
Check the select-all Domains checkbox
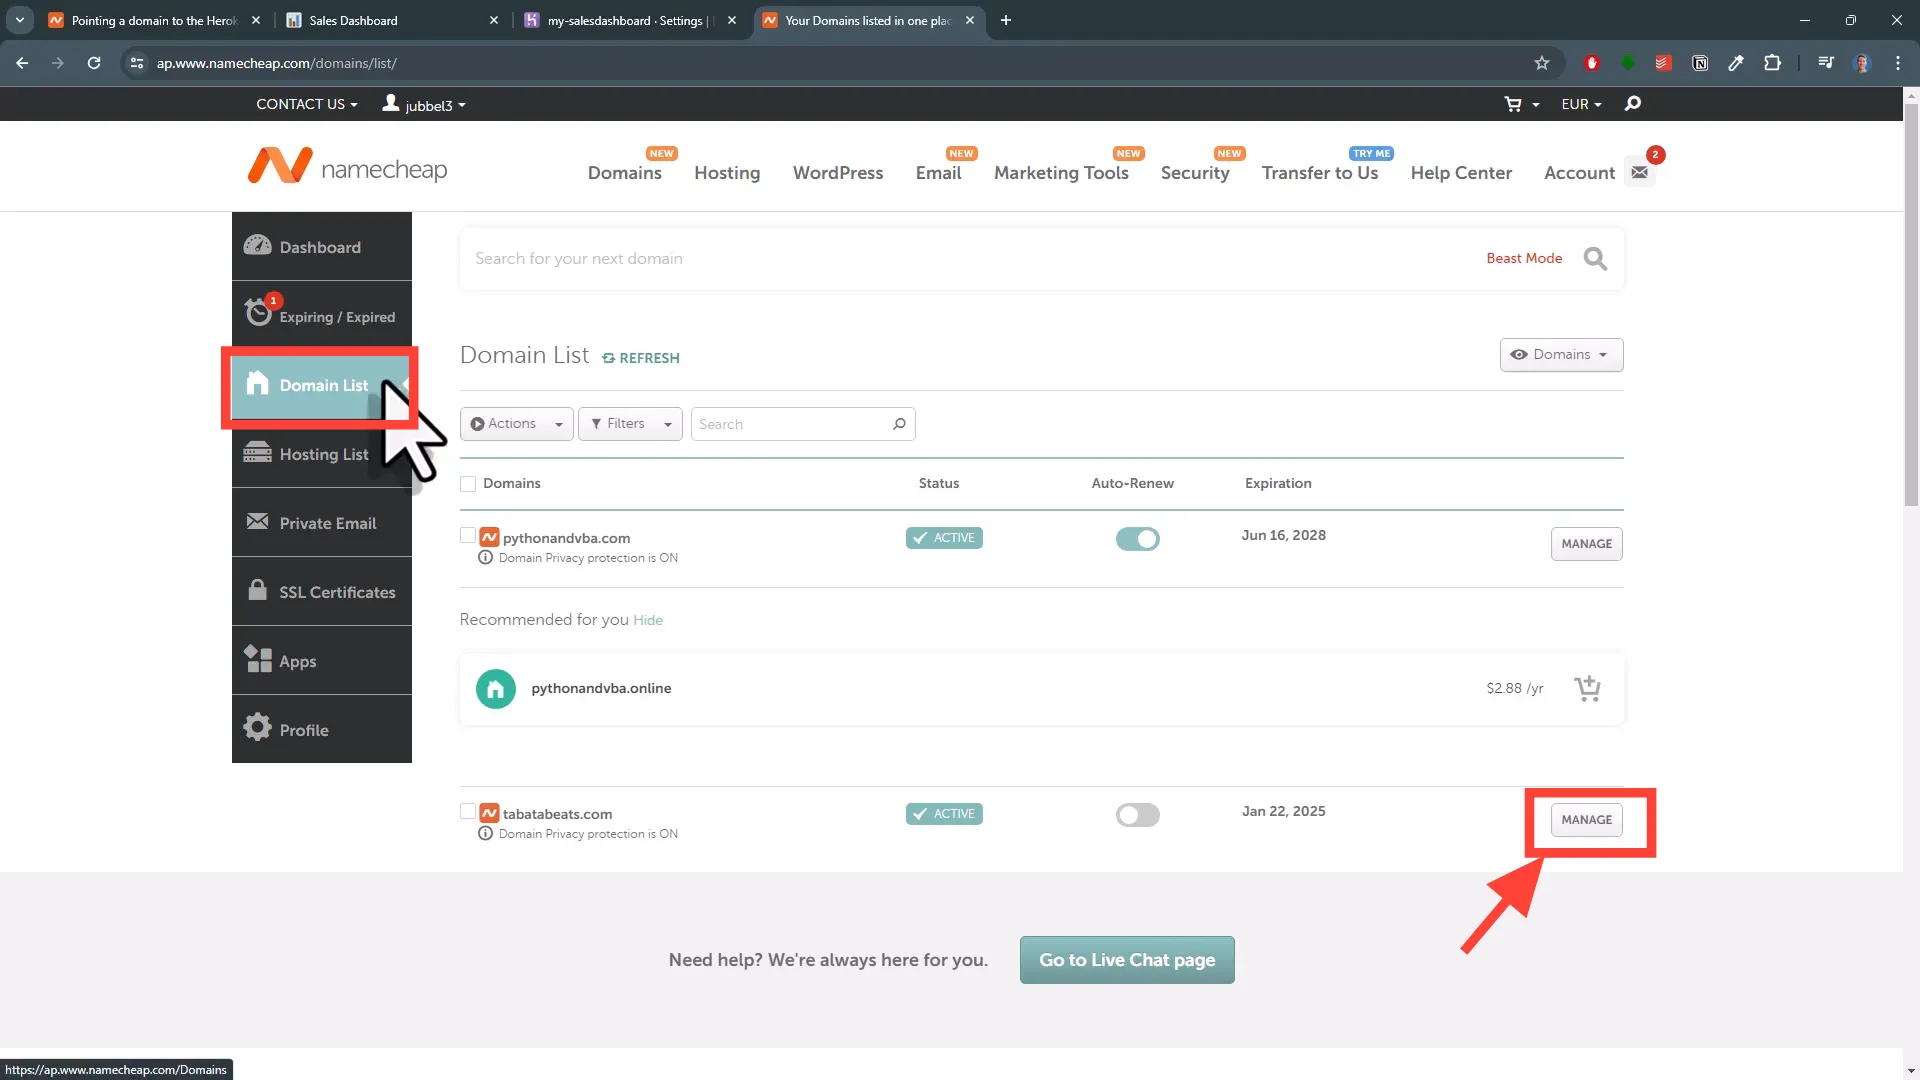pos(468,483)
